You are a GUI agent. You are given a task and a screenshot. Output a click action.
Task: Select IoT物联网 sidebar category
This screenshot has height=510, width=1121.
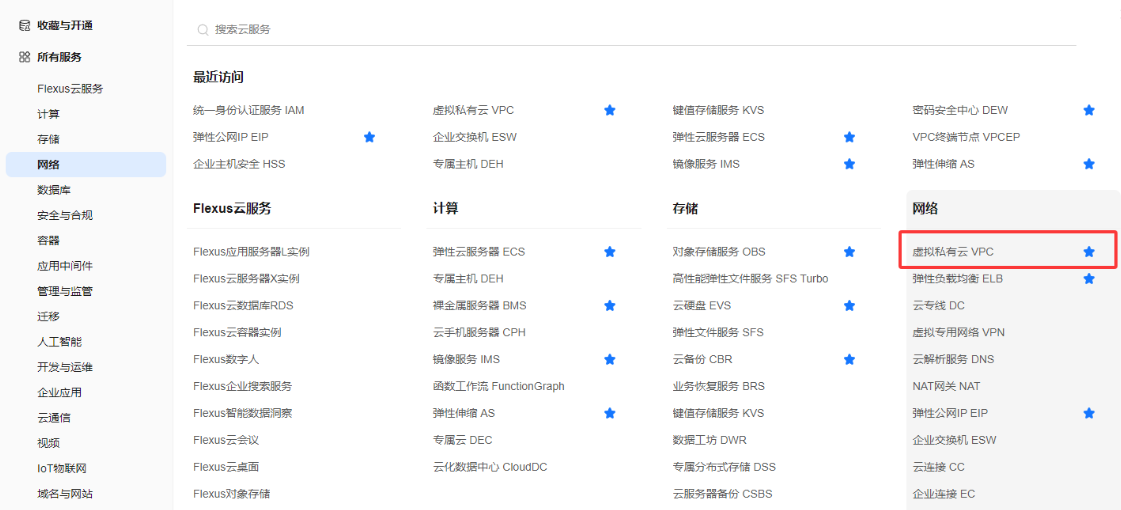[61, 469]
